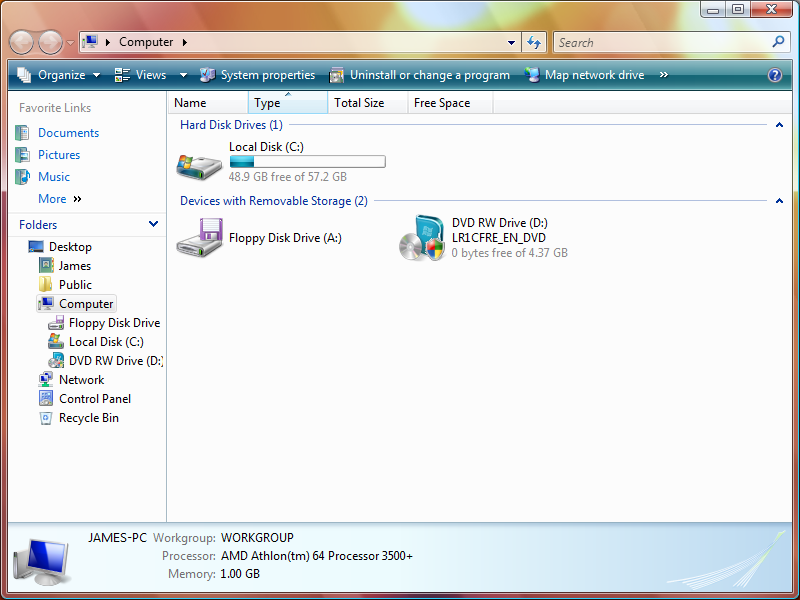
Task: Open Documents favorite link
Action: (68, 133)
